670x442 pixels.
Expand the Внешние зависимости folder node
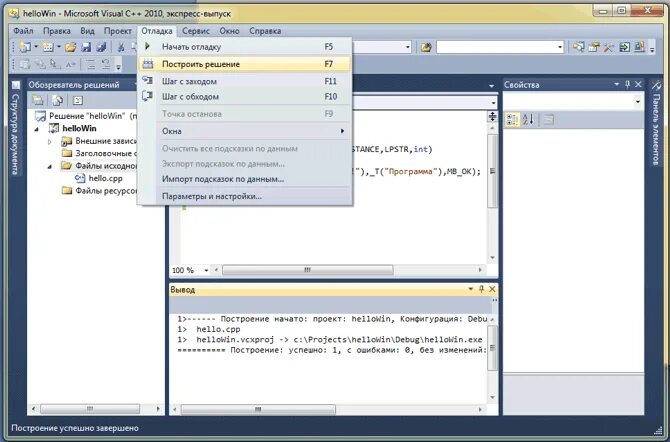[50, 141]
